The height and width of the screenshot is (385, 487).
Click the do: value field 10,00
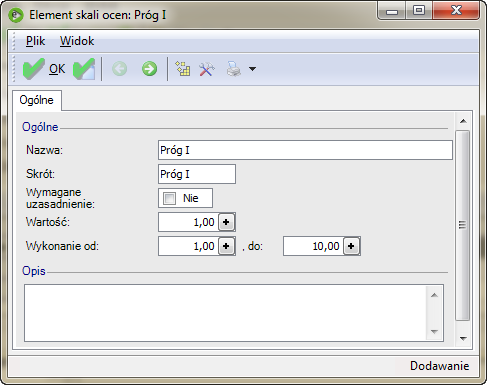pos(313,246)
